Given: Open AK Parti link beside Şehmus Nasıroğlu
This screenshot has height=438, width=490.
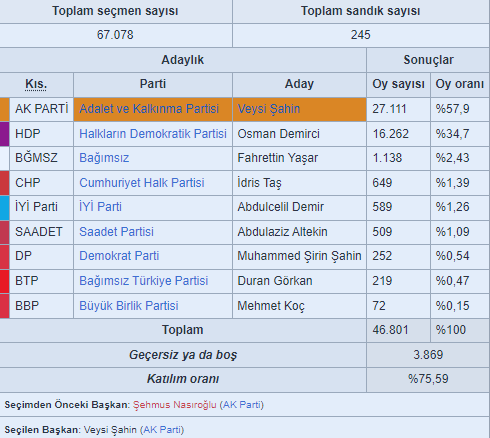Looking at the screenshot, I should 242,405.
